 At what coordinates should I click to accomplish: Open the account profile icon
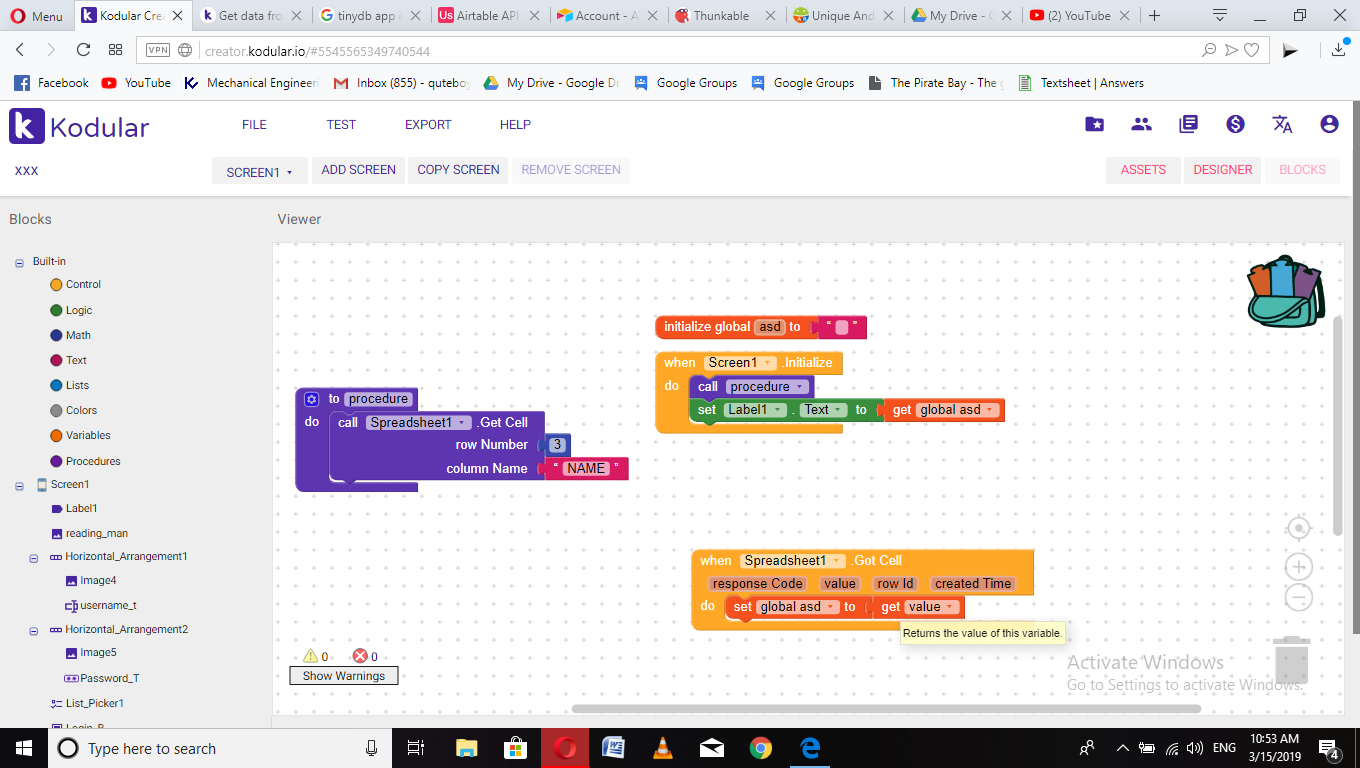[1329, 124]
